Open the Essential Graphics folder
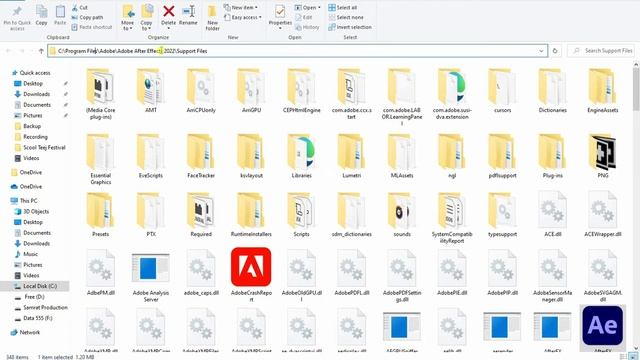 [x=100, y=160]
